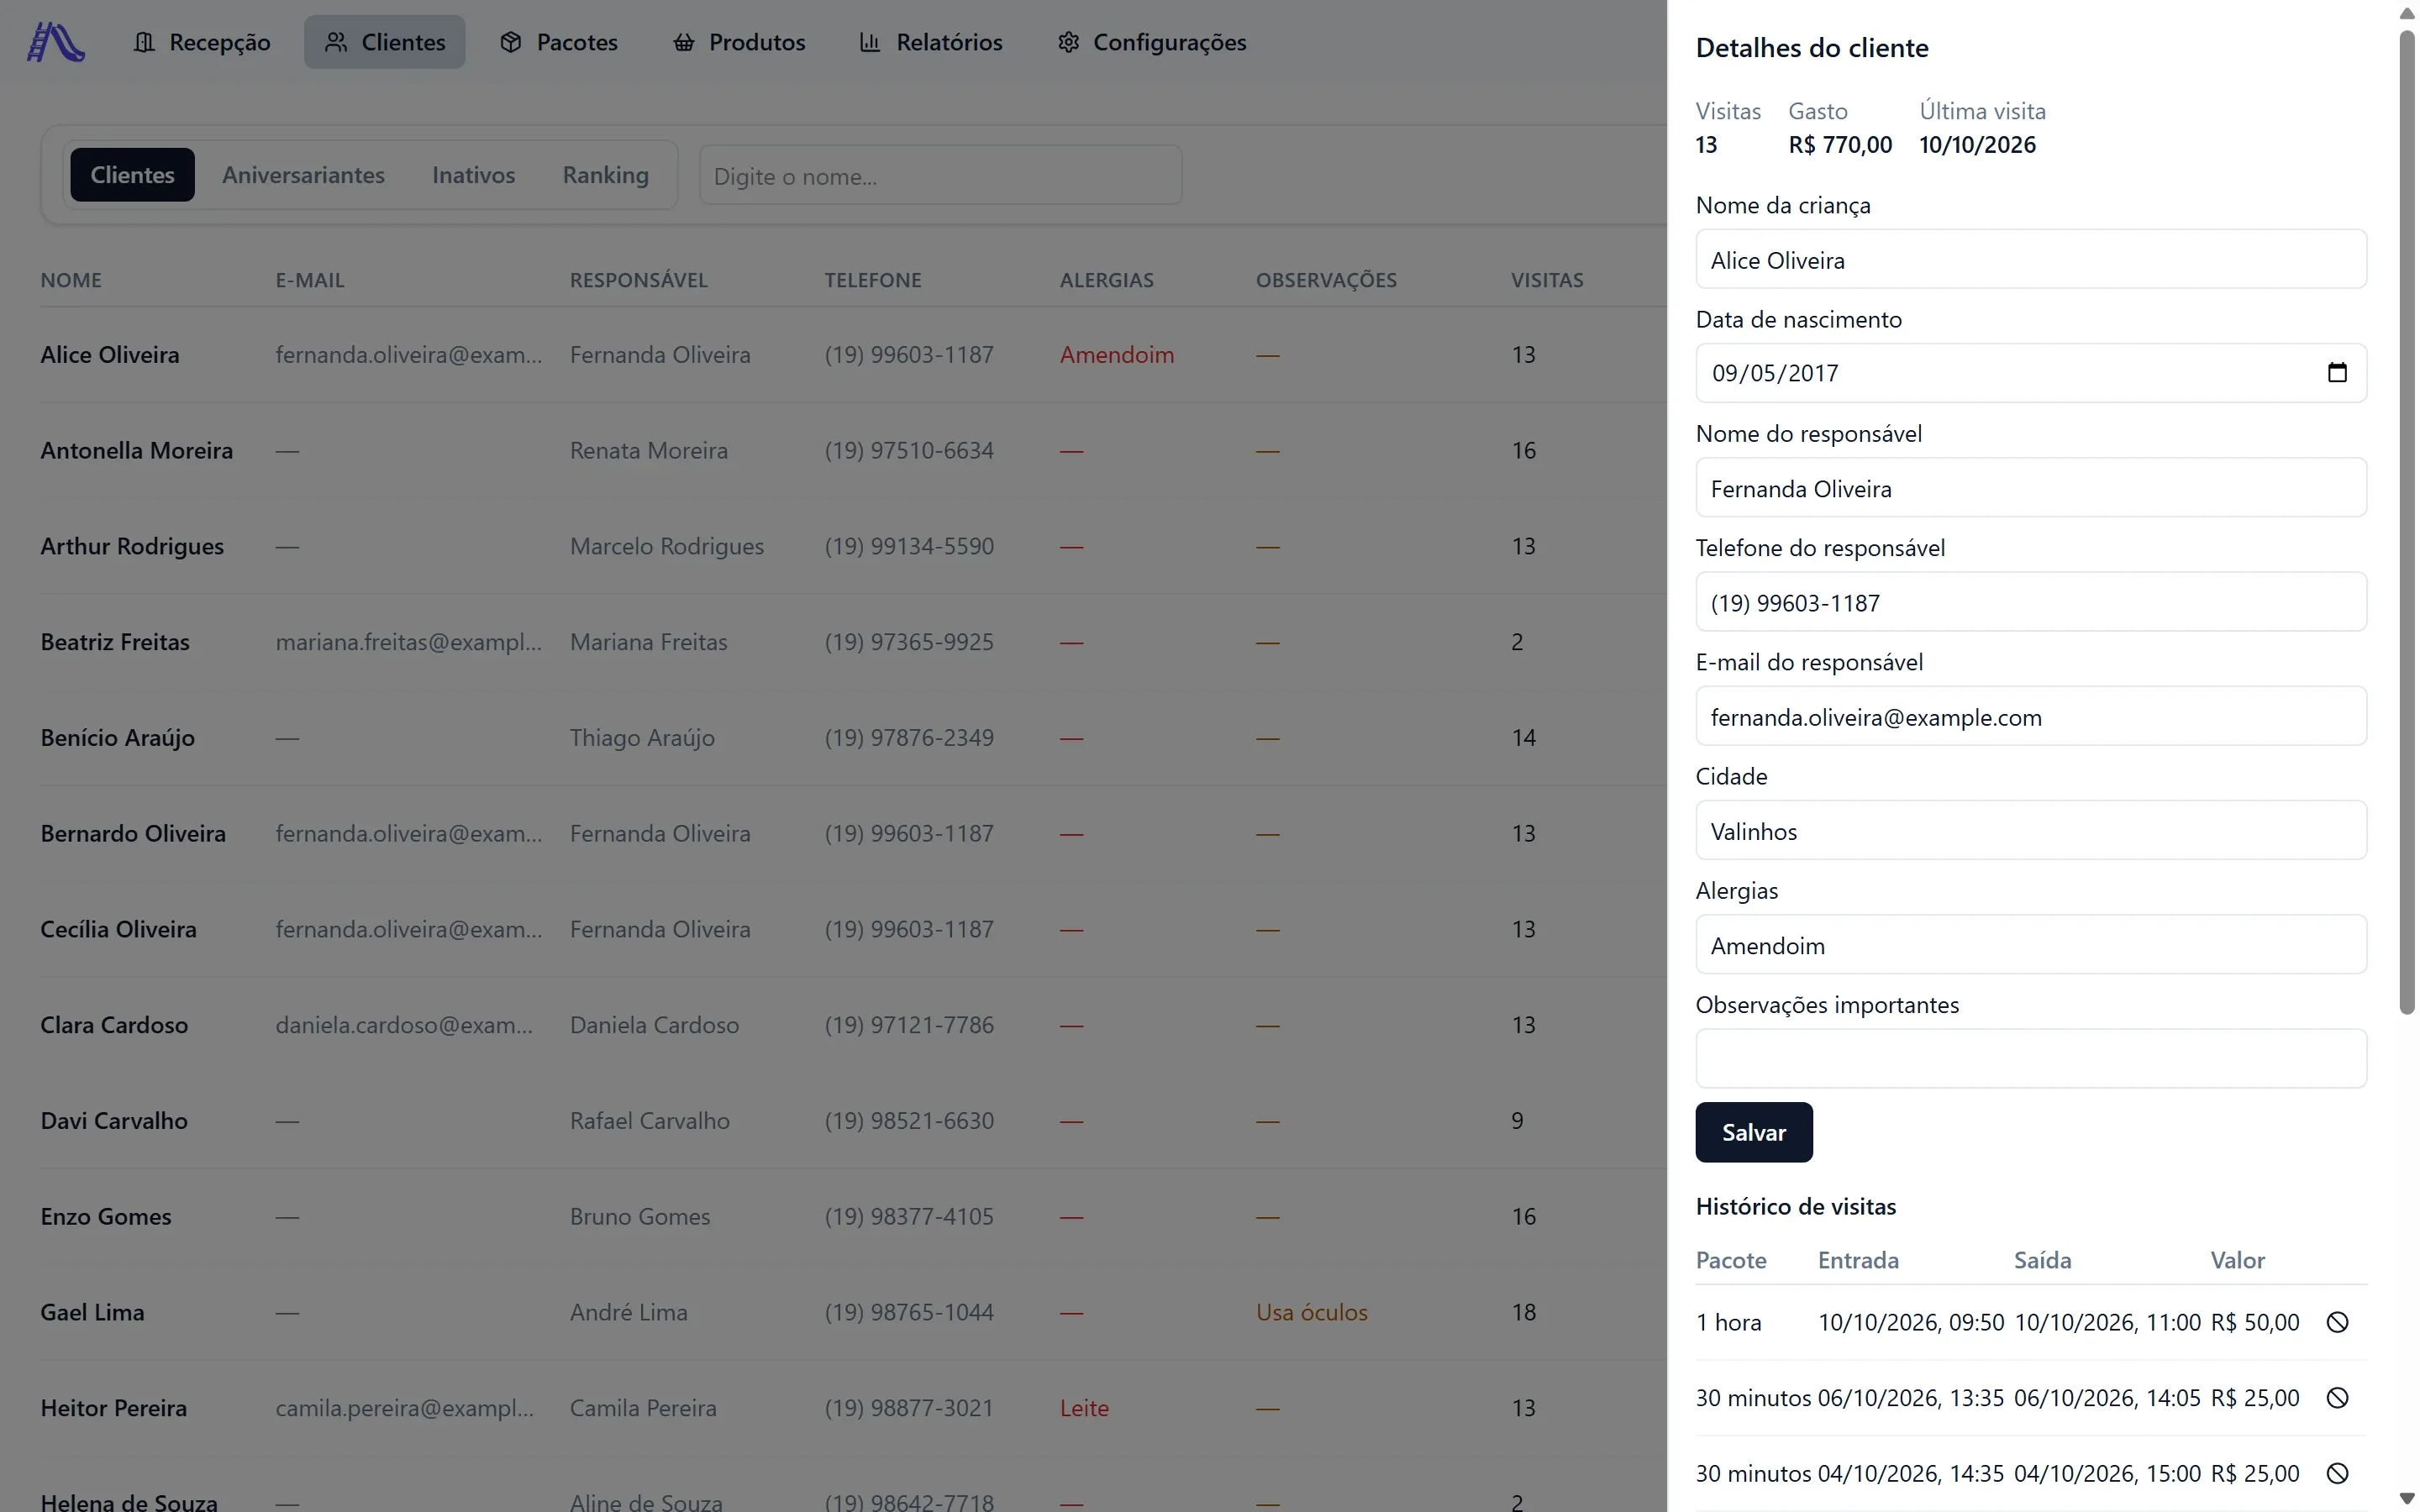Edit the Nome da criança field
Screen dimensions: 2420x1512
pyautogui.click(x=2031, y=260)
